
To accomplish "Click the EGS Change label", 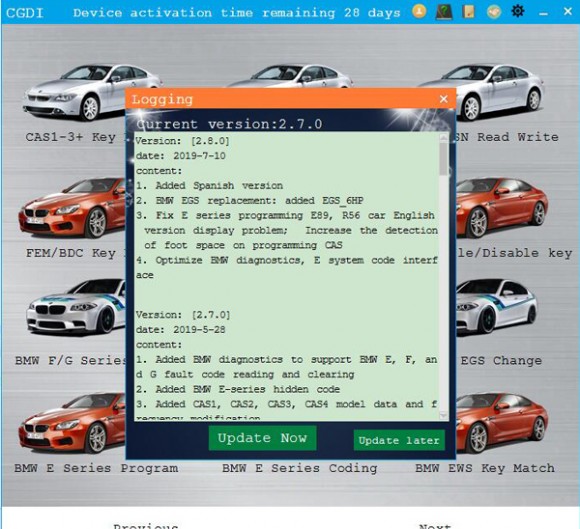I will 501,360.
